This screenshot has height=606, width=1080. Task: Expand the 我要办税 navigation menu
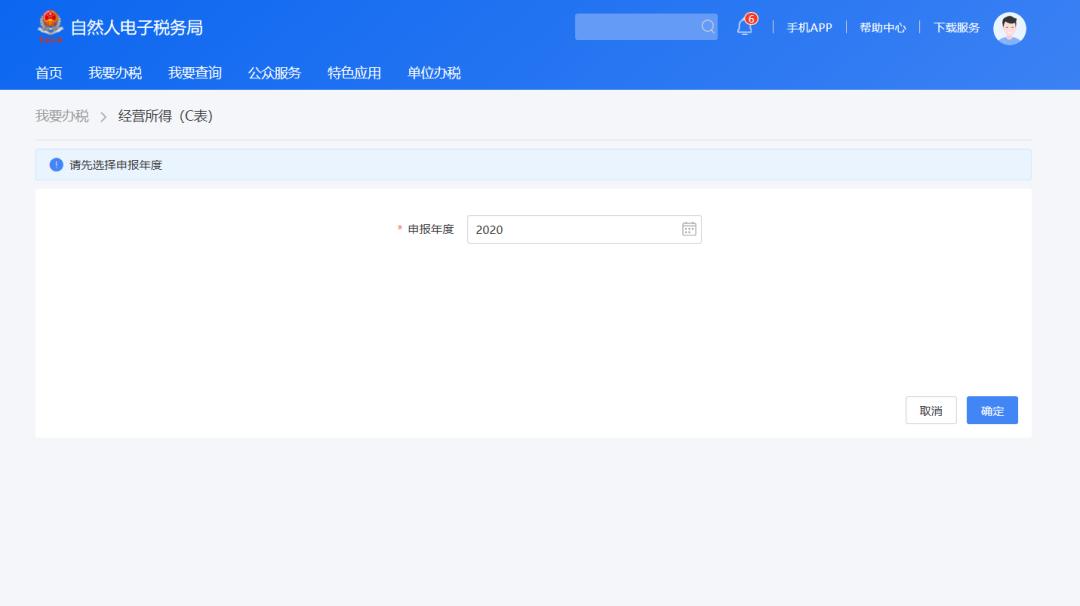[113, 72]
